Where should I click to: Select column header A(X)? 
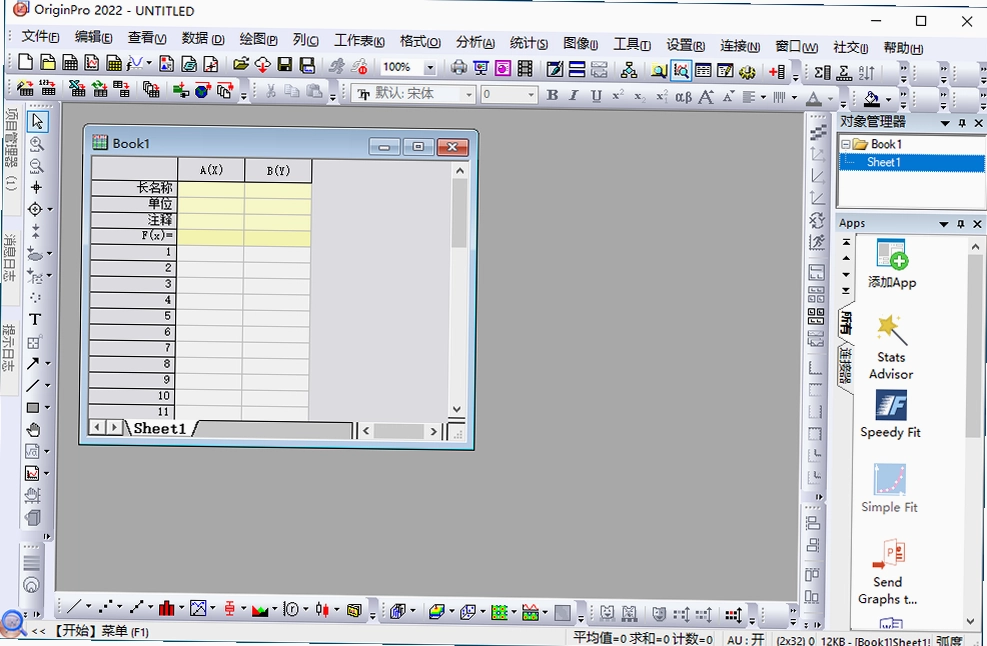point(212,170)
